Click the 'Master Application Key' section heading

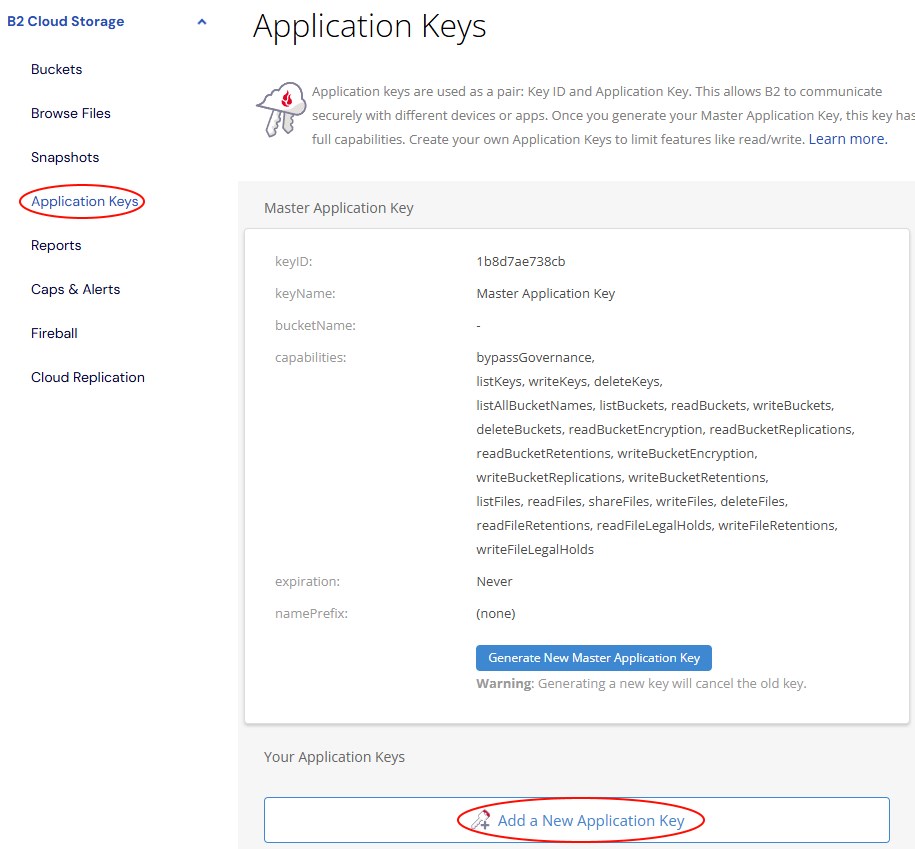coord(338,208)
